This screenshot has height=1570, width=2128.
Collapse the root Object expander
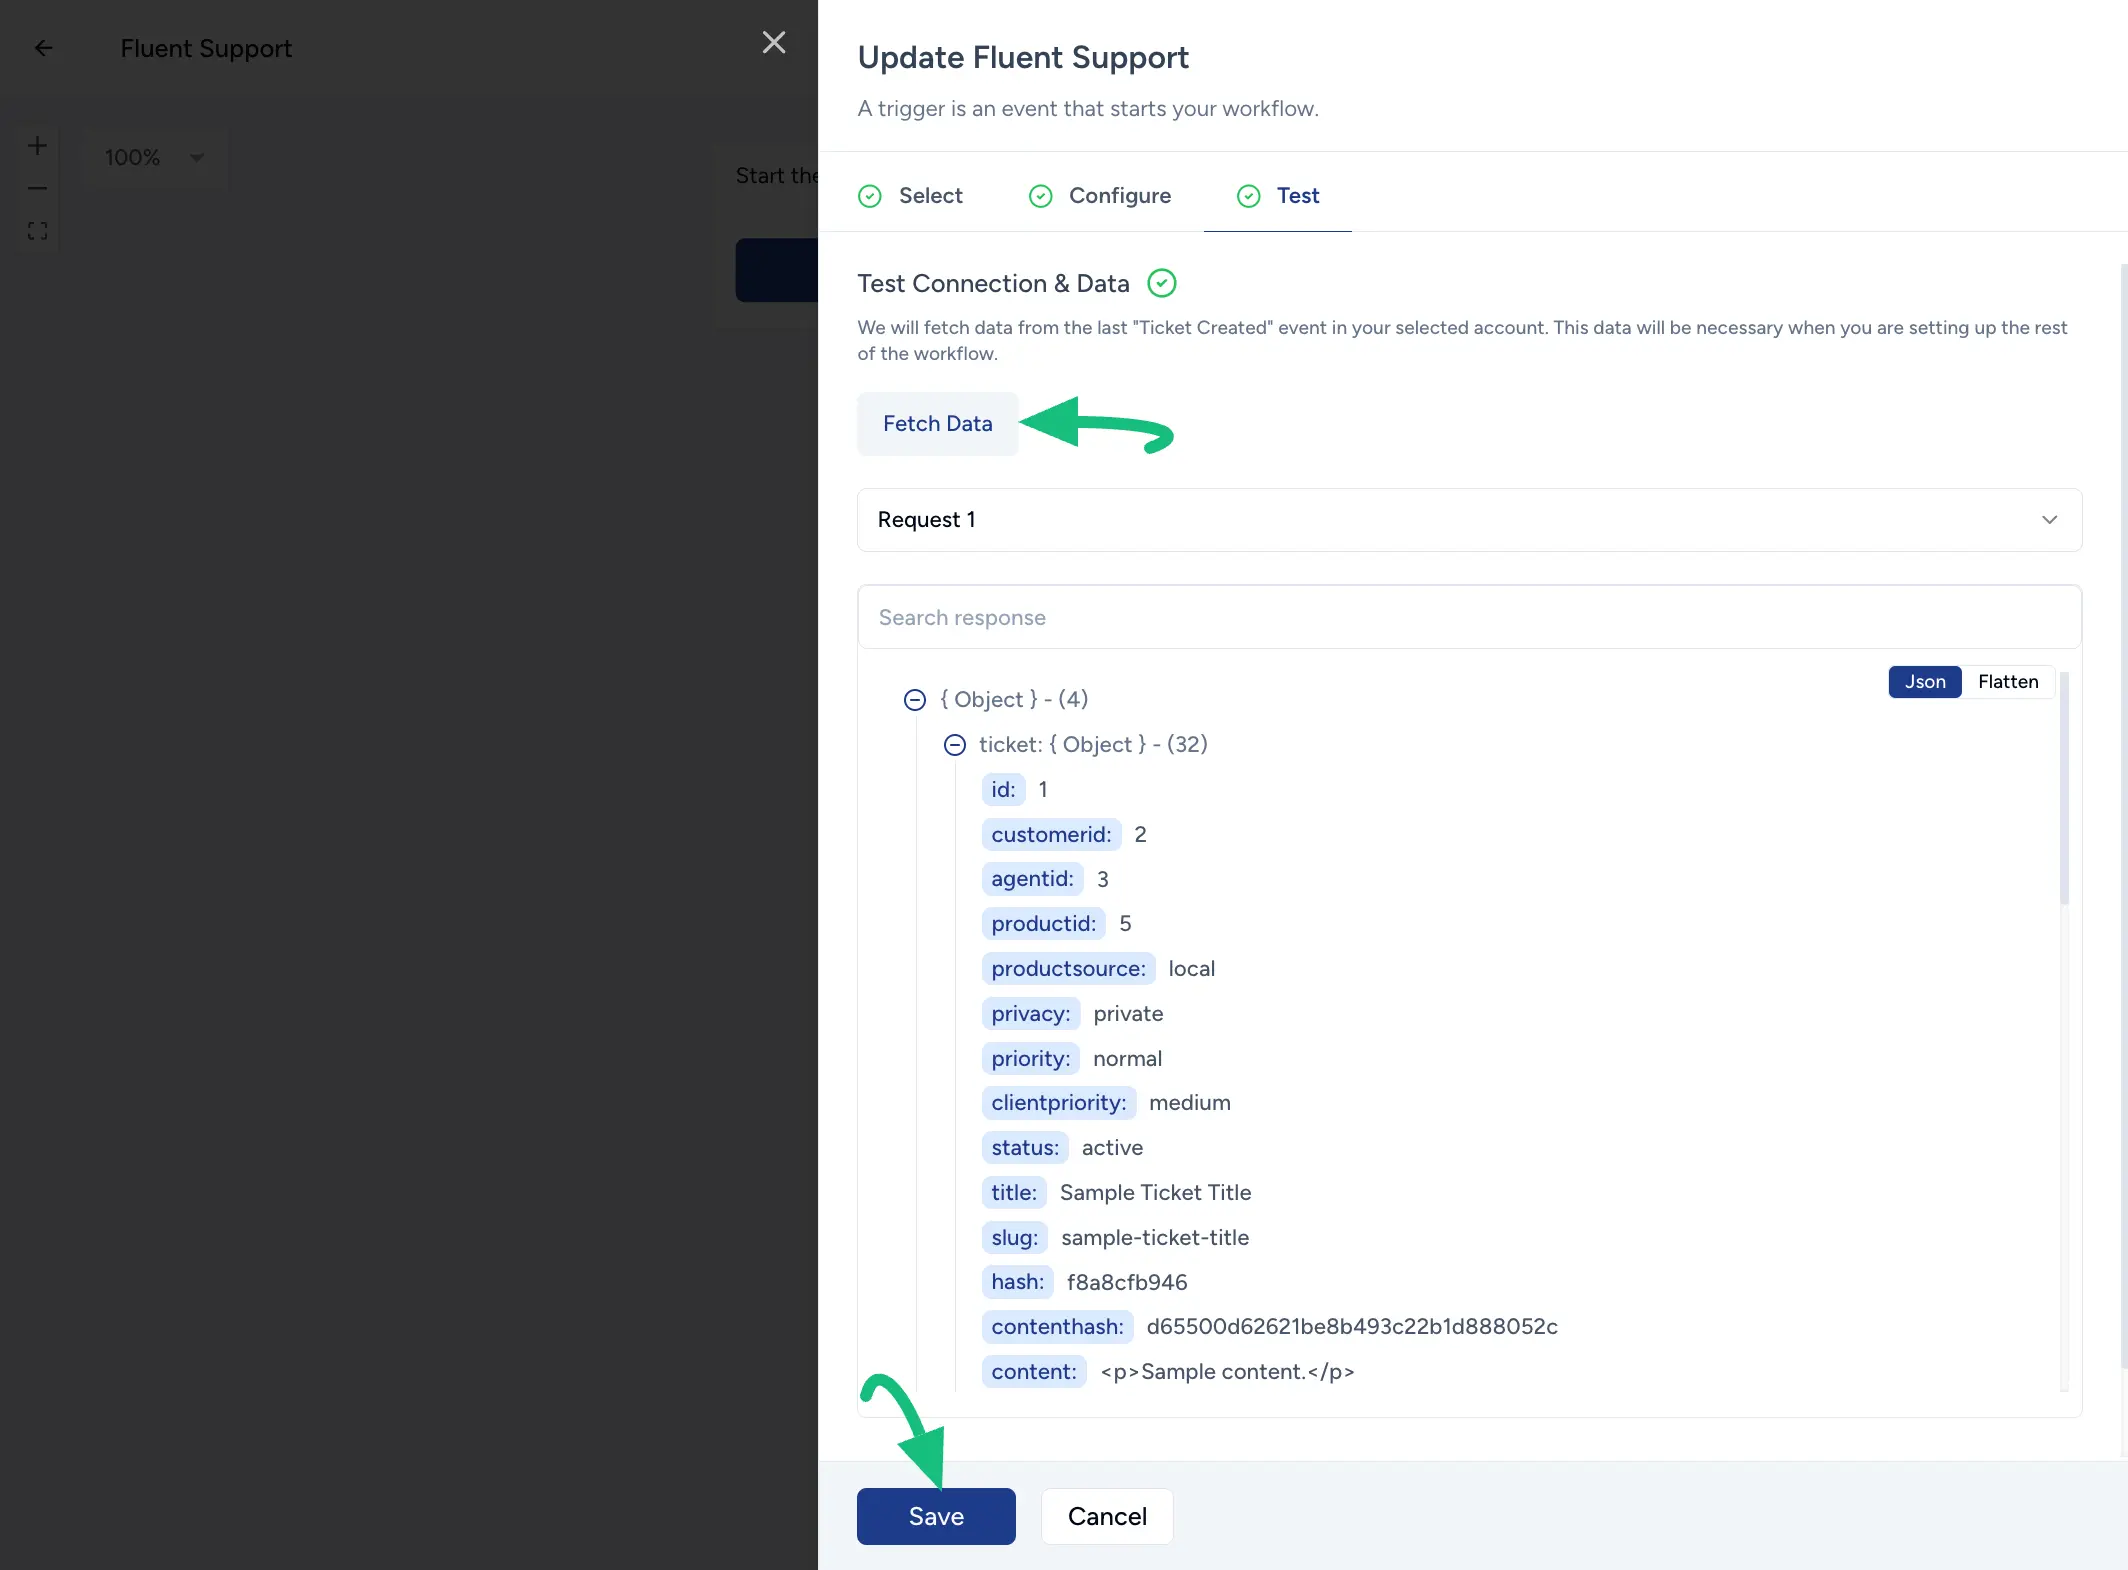pos(914,699)
